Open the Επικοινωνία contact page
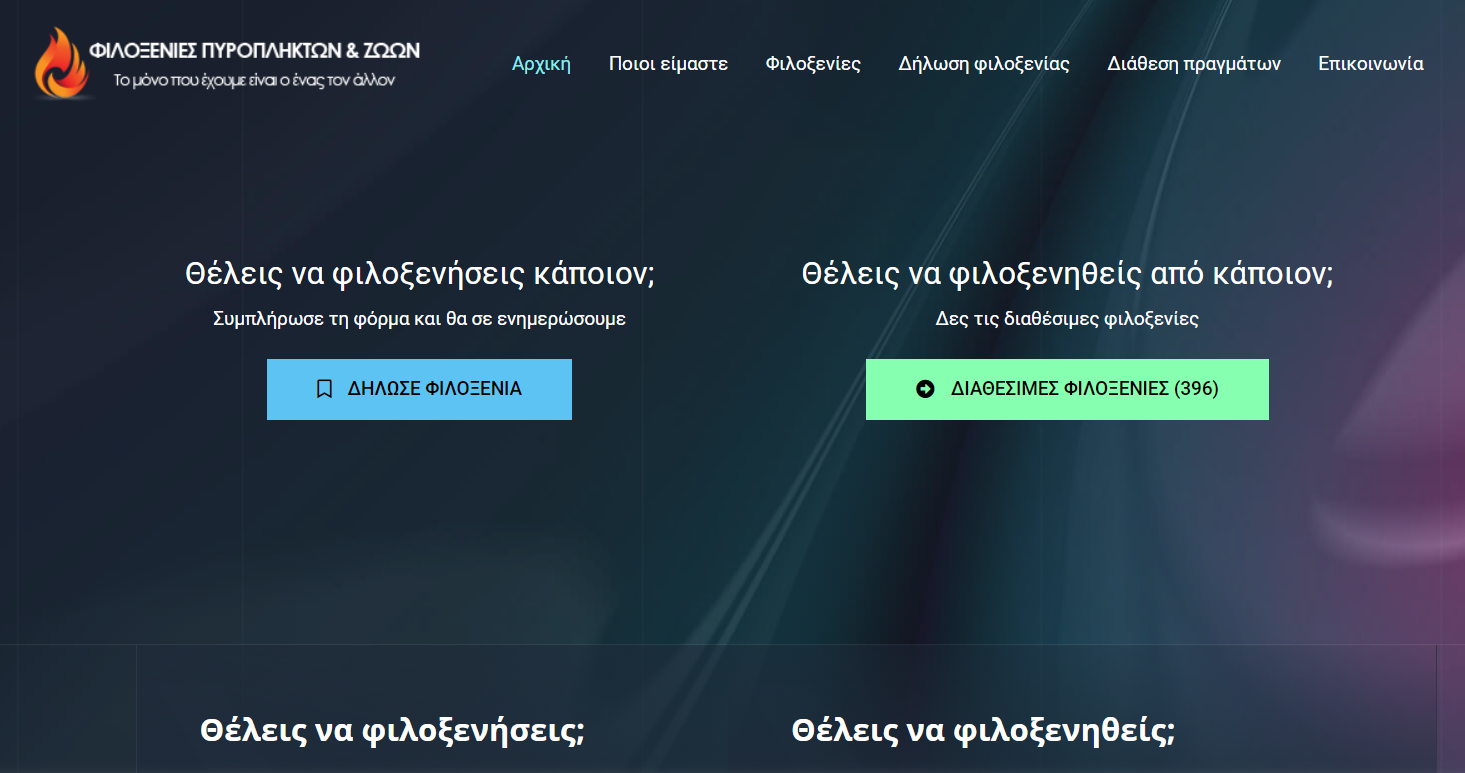 1370,64
